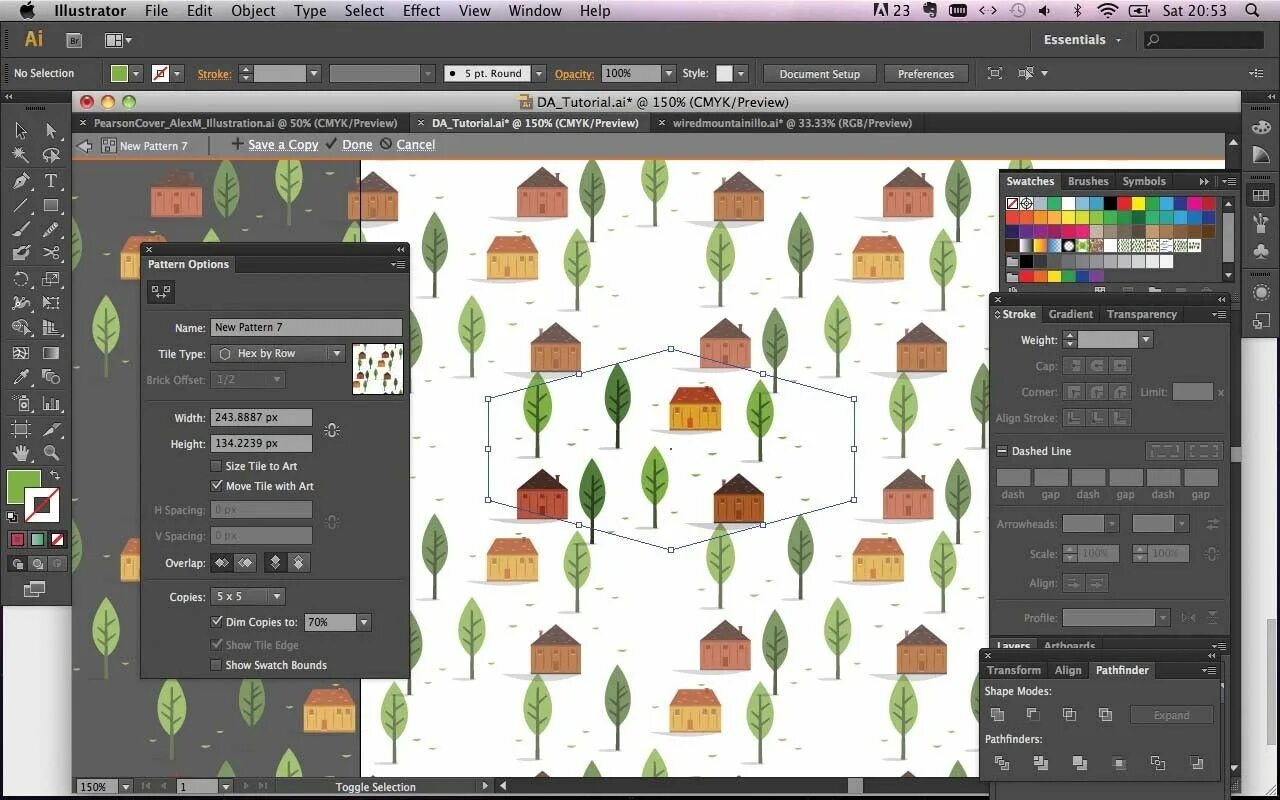The height and width of the screenshot is (800, 1280).
Task: Open the zoom level 150% dropdown
Action: pyautogui.click(x=125, y=787)
